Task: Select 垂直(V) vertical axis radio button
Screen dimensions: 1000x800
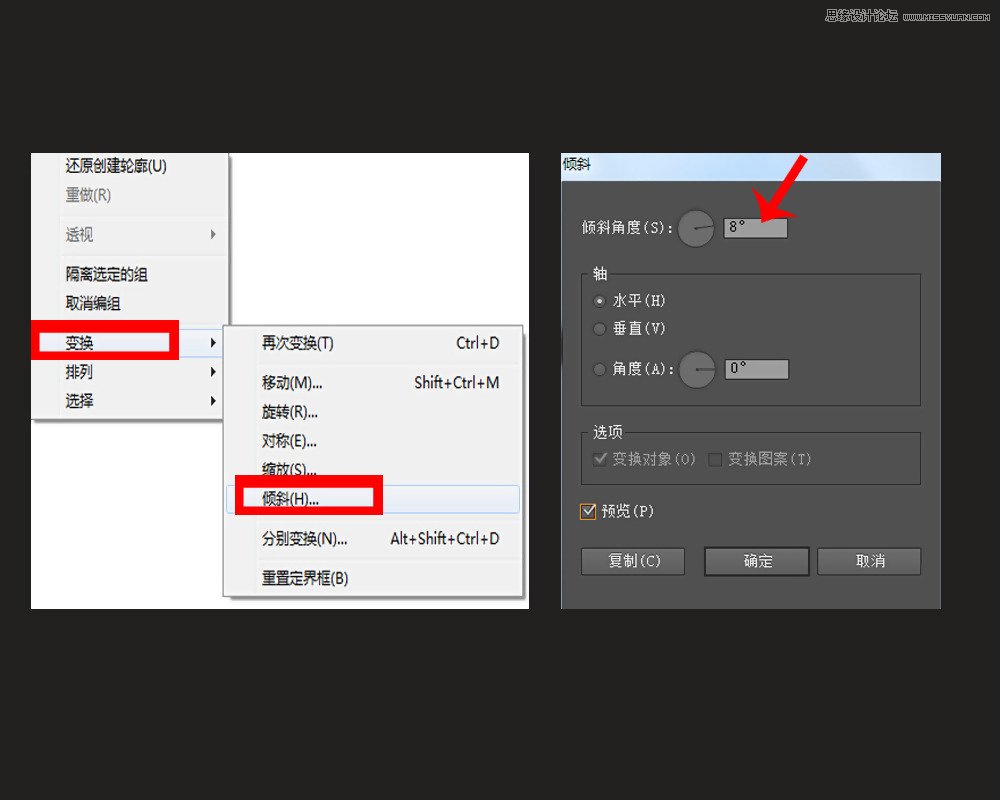Action: (600, 329)
